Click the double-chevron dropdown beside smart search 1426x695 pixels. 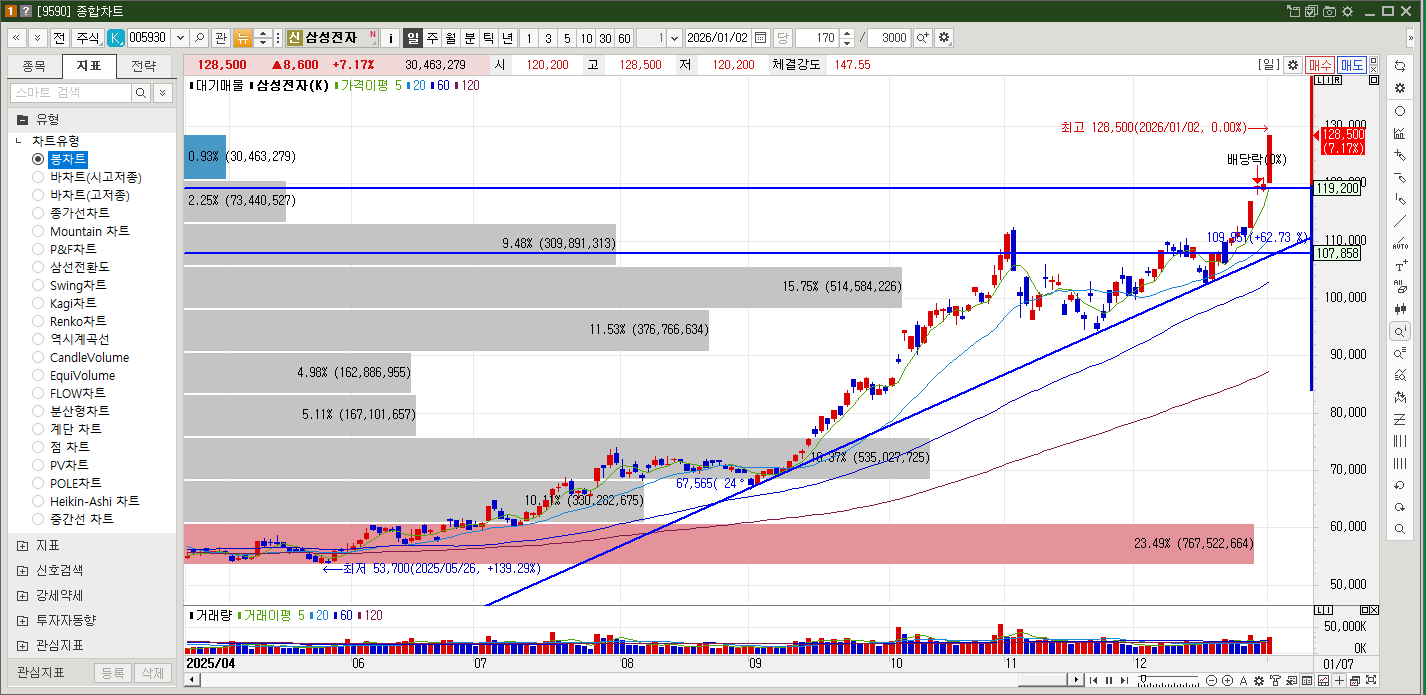click(162, 92)
